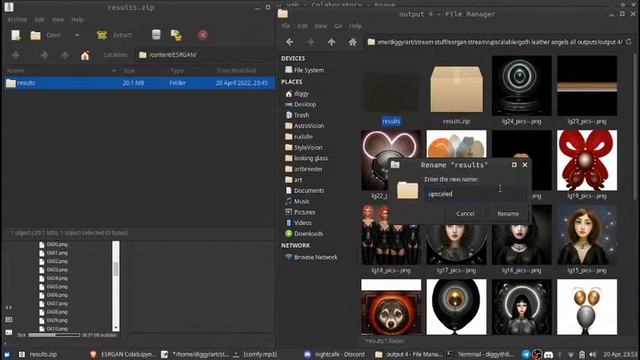
Task: Open the View menu in the archive manager
Action: click(x=58, y=19)
